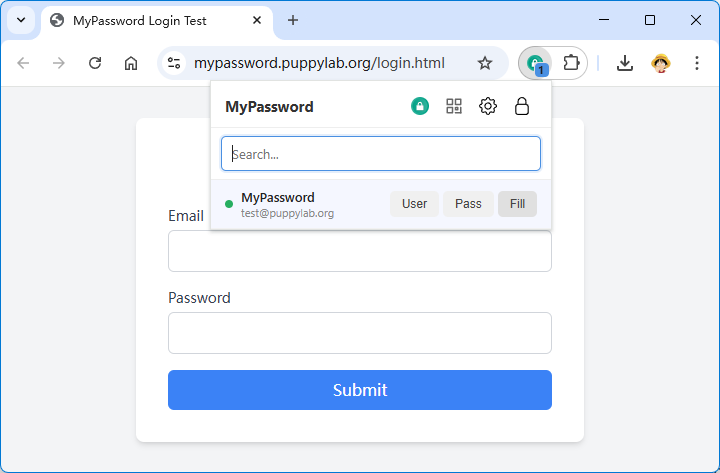The width and height of the screenshot is (720, 473).
Task: Open the browser Downloads icon
Action: tap(625, 63)
